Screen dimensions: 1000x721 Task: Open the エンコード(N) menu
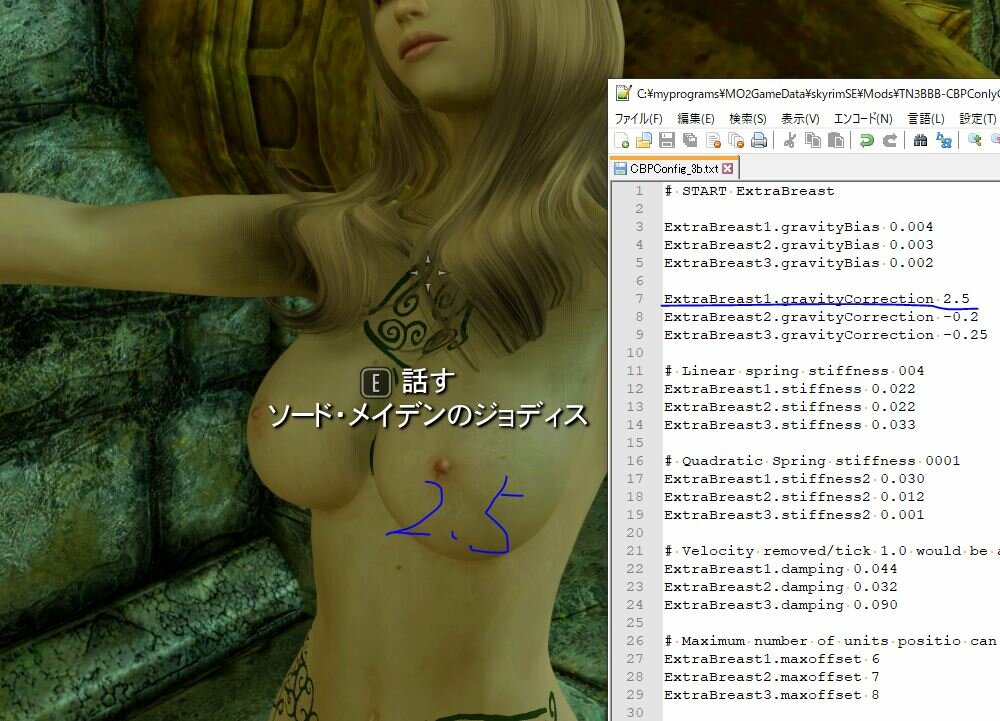(863, 119)
